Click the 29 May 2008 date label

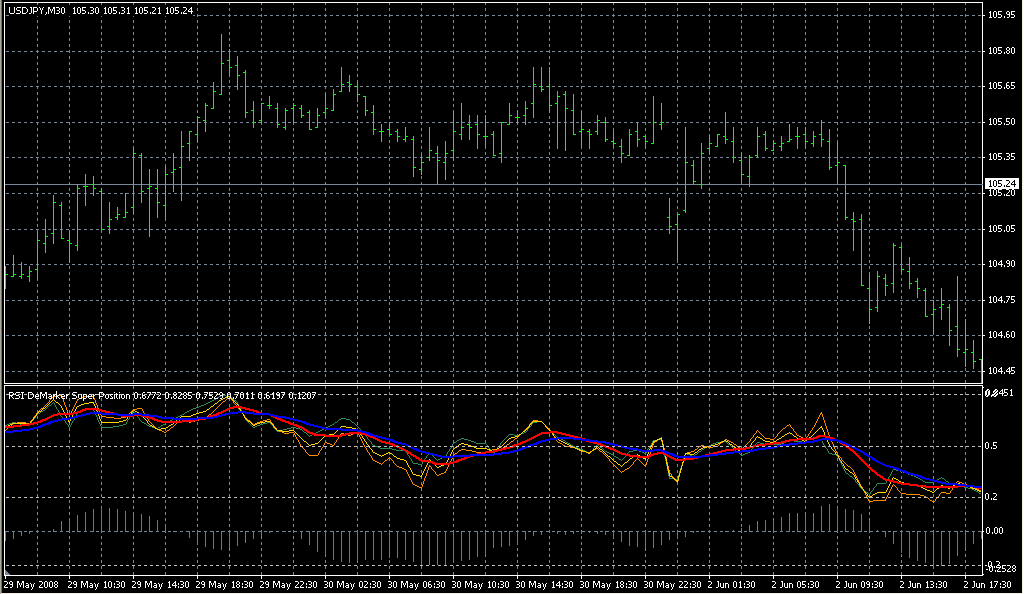(30, 584)
